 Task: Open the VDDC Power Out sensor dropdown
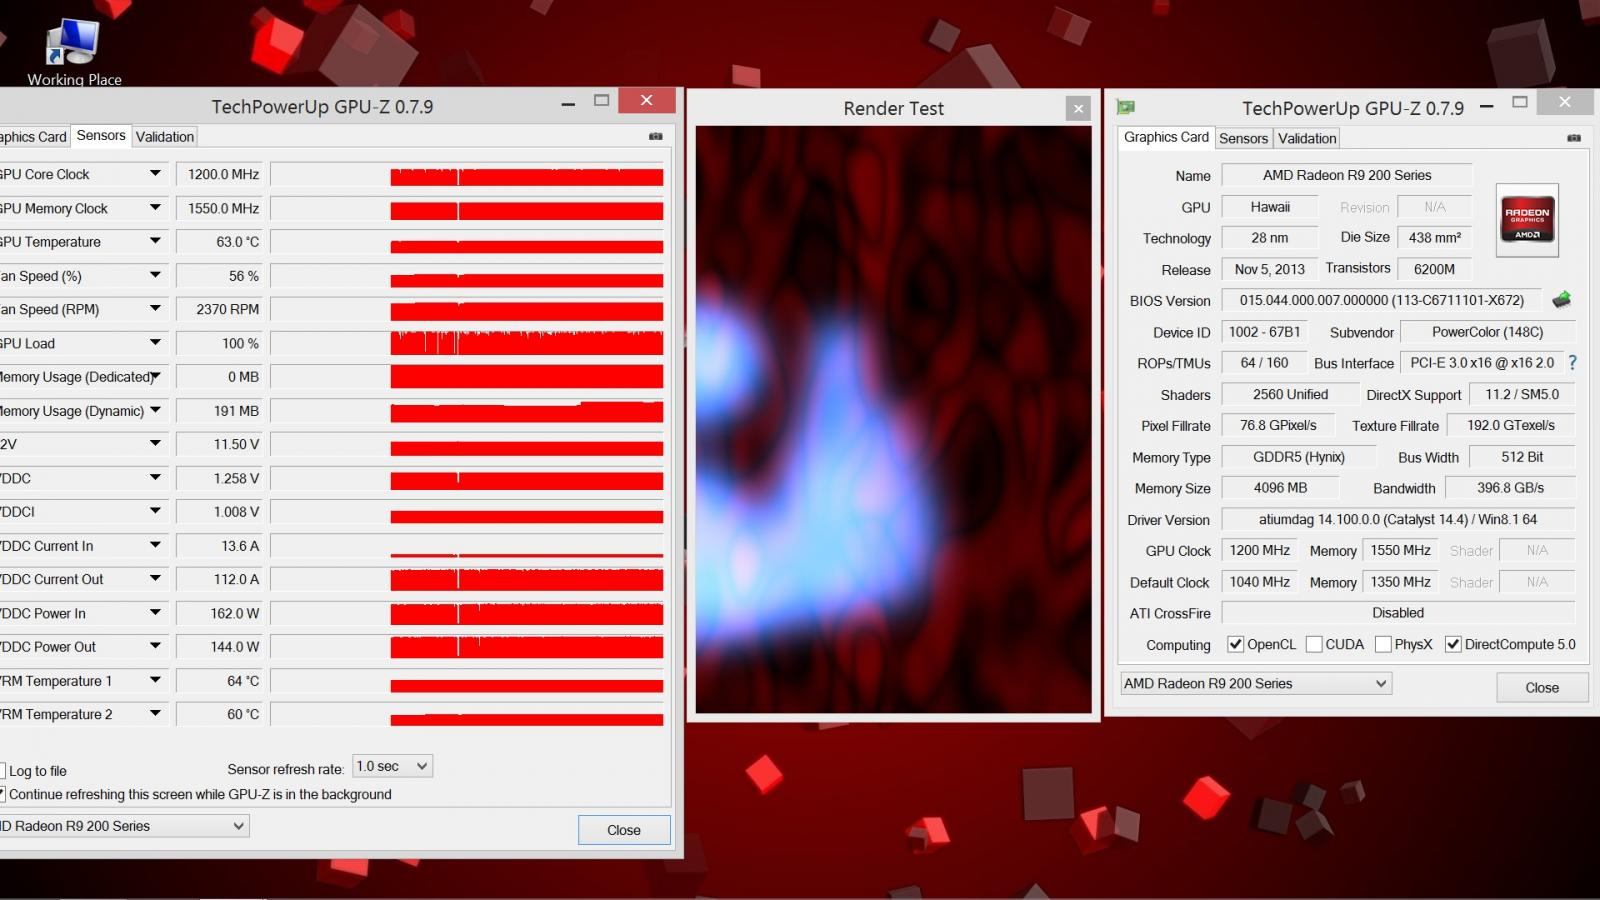click(x=155, y=646)
